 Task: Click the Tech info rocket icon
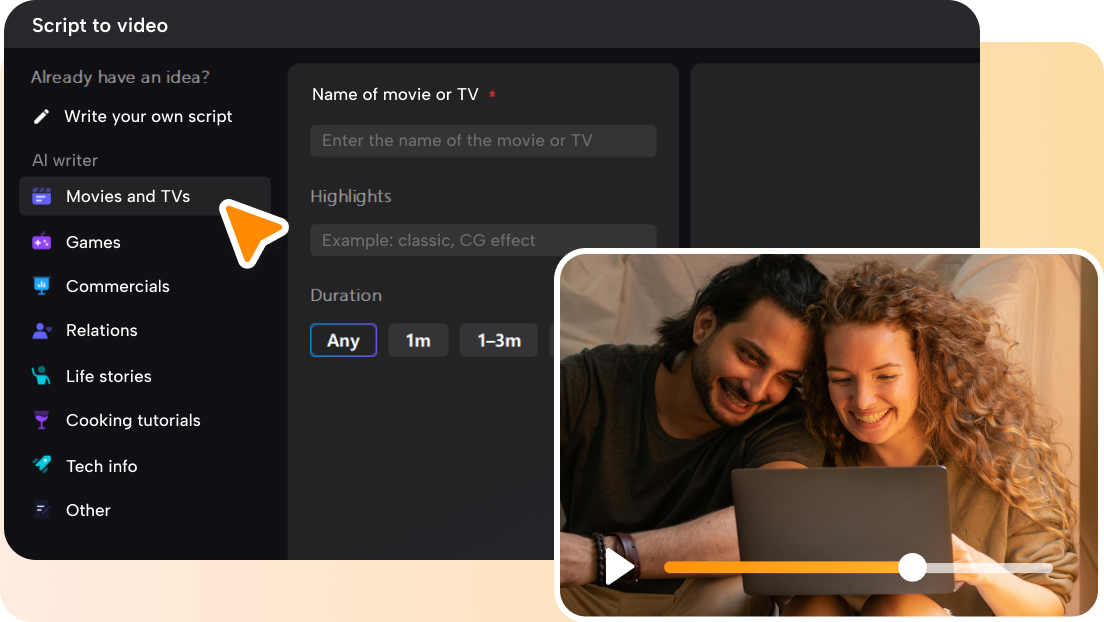[41, 465]
